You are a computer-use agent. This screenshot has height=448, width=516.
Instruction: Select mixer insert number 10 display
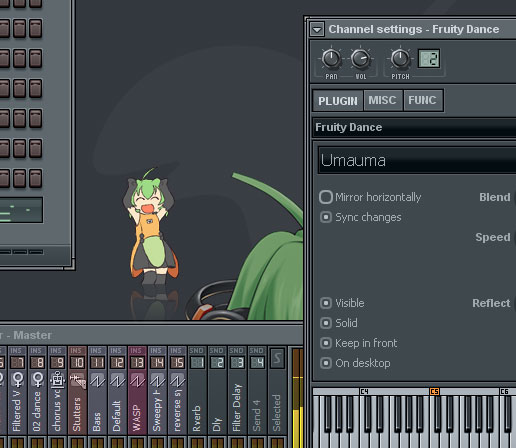(x=77, y=362)
